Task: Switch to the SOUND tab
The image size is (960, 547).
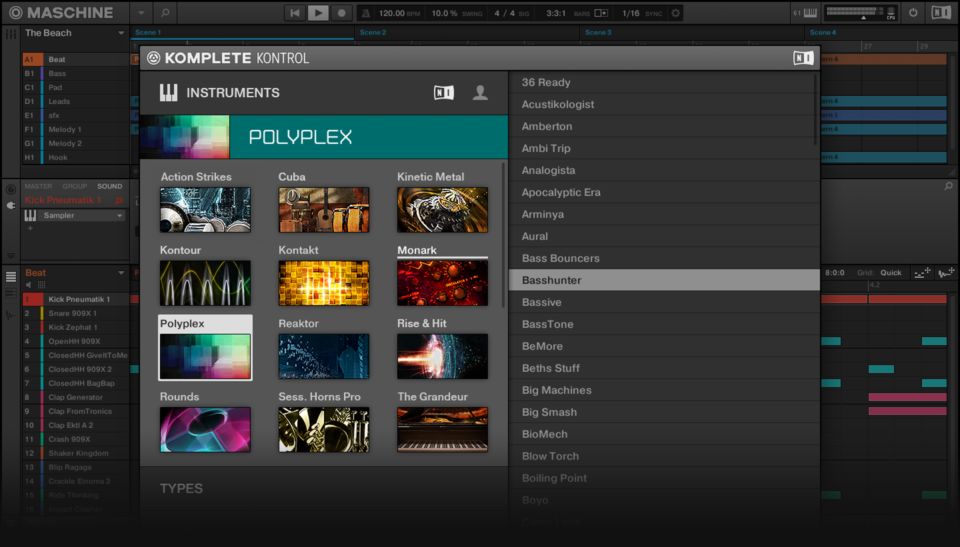Action: pos(109,186)
